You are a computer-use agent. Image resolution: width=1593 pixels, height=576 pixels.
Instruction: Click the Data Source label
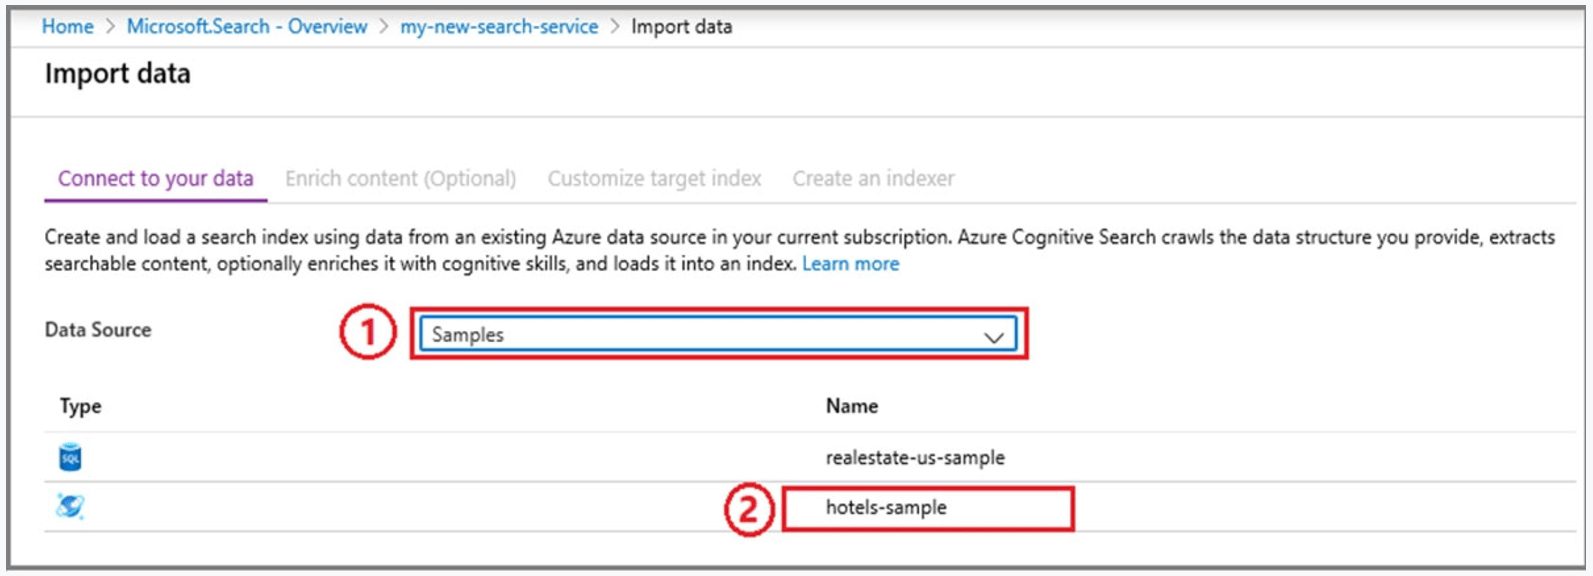97,329
